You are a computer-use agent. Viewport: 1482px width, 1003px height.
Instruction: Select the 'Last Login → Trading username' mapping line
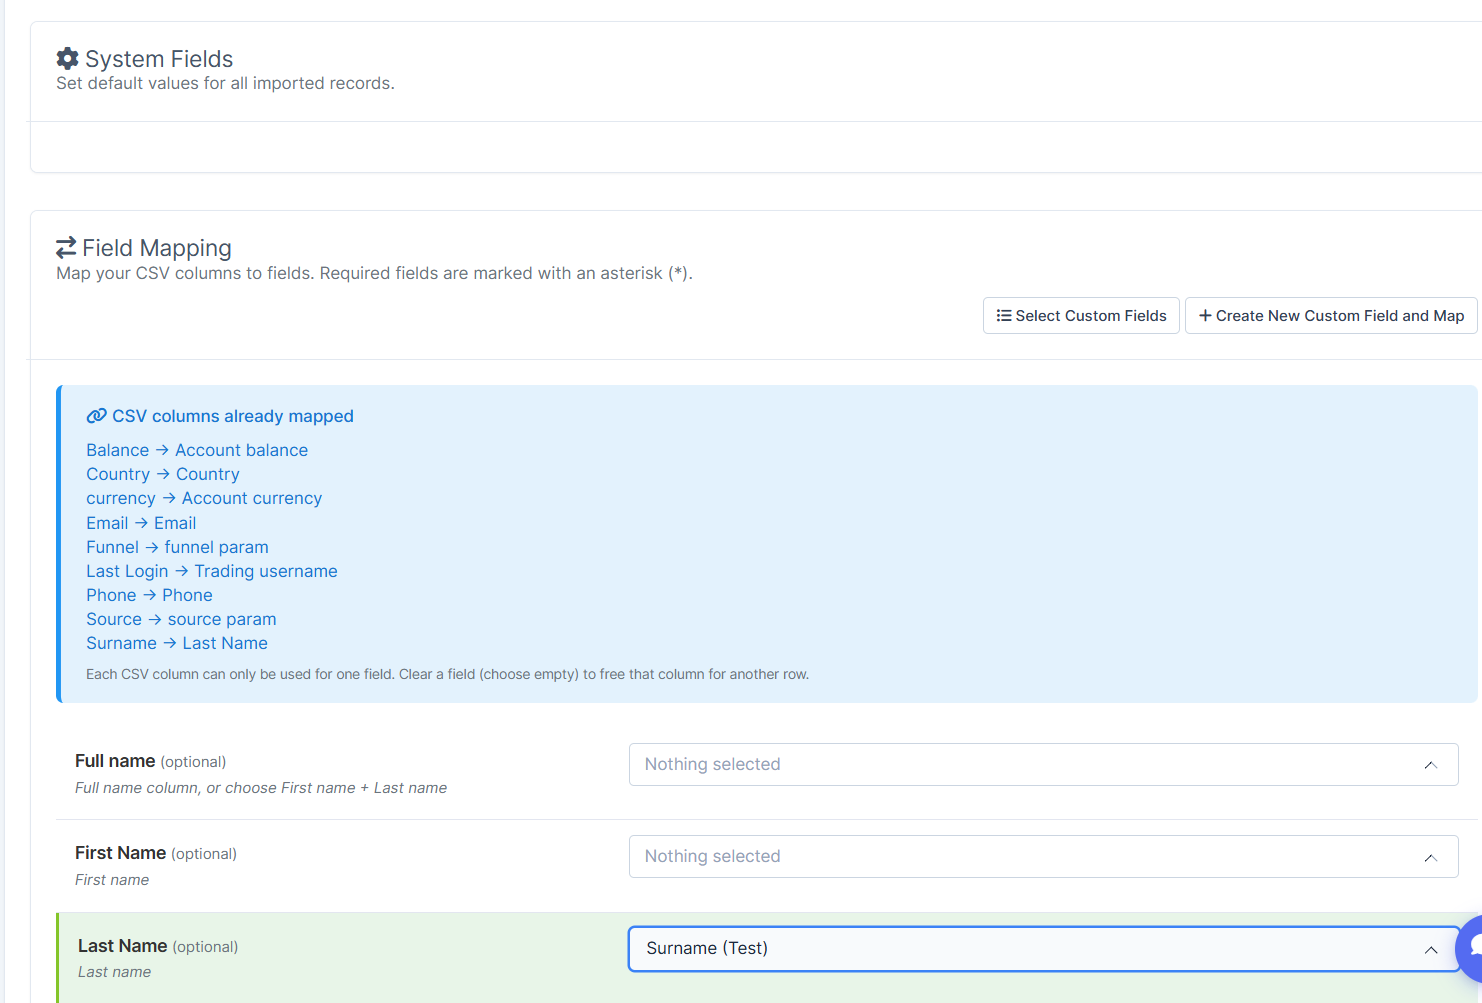212,571
